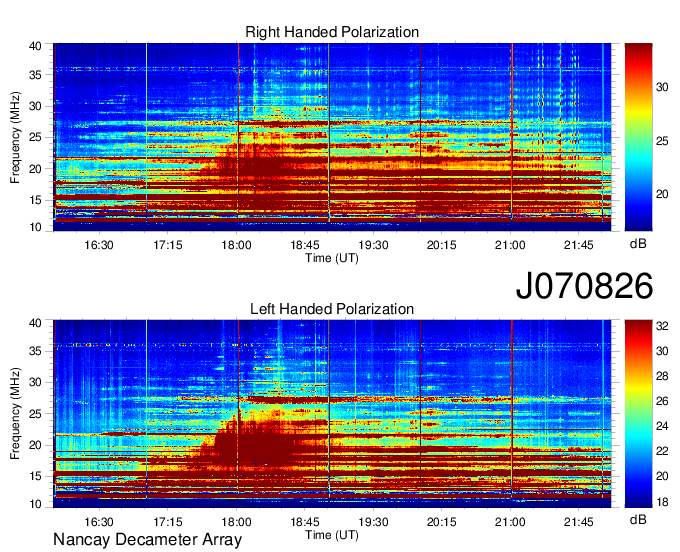Click the 20 dB value on Left Handed color bar
The width and height of the screenshot is (680, 552).
662,477
